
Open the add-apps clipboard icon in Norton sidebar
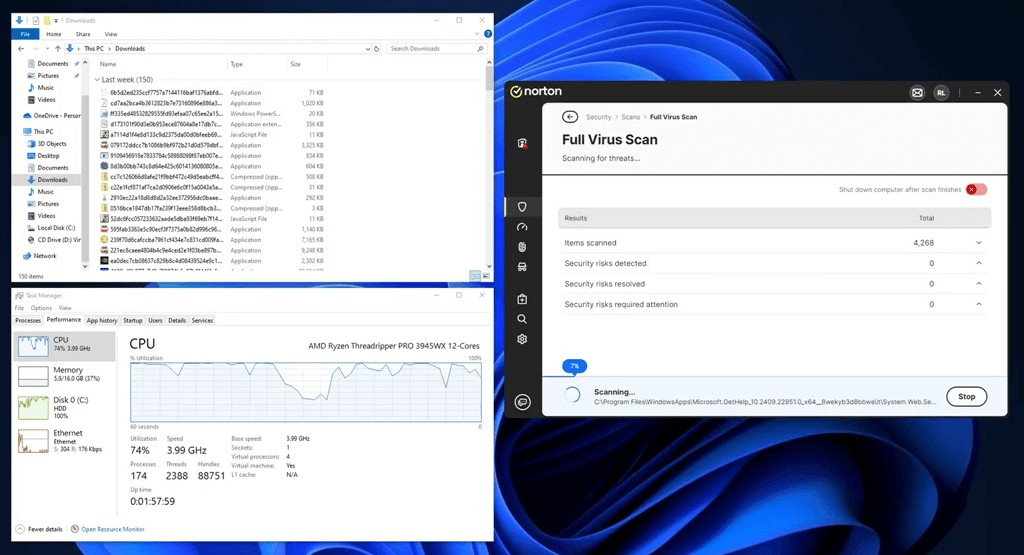pos(522,299)
